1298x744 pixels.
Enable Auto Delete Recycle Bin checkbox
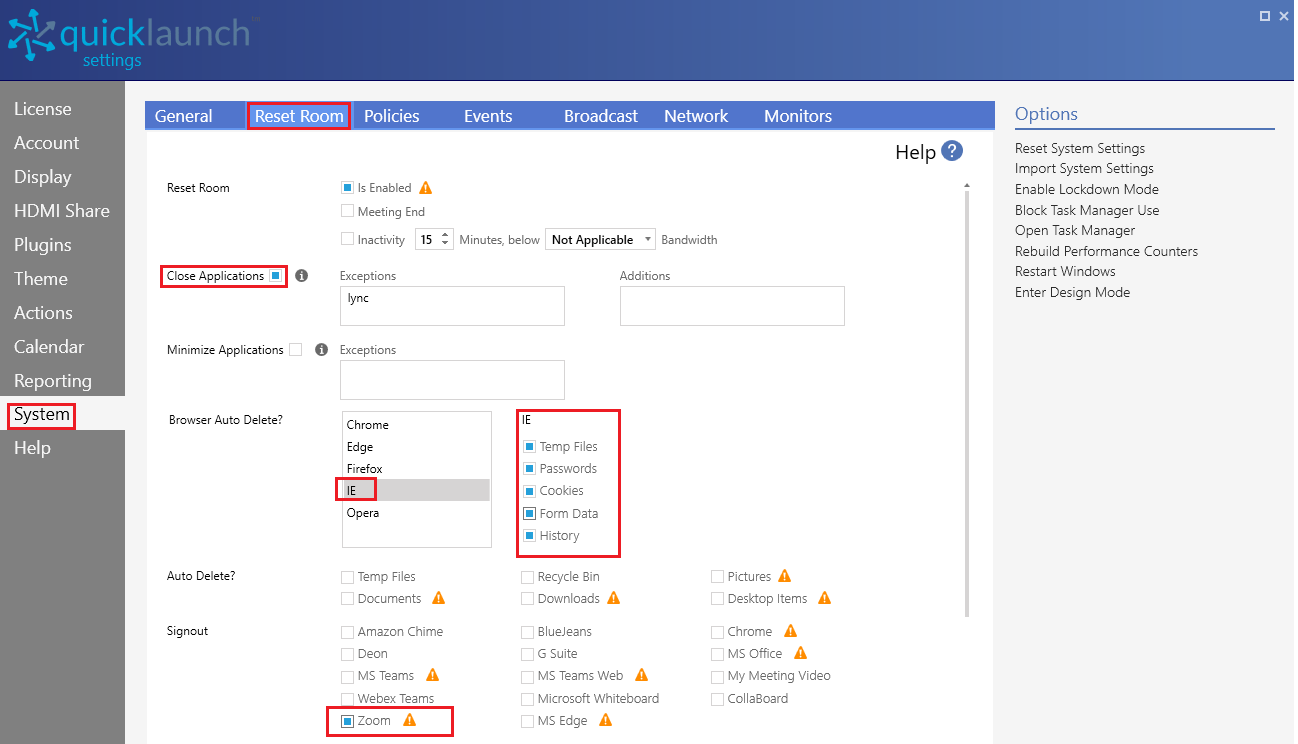coord(527,576)
